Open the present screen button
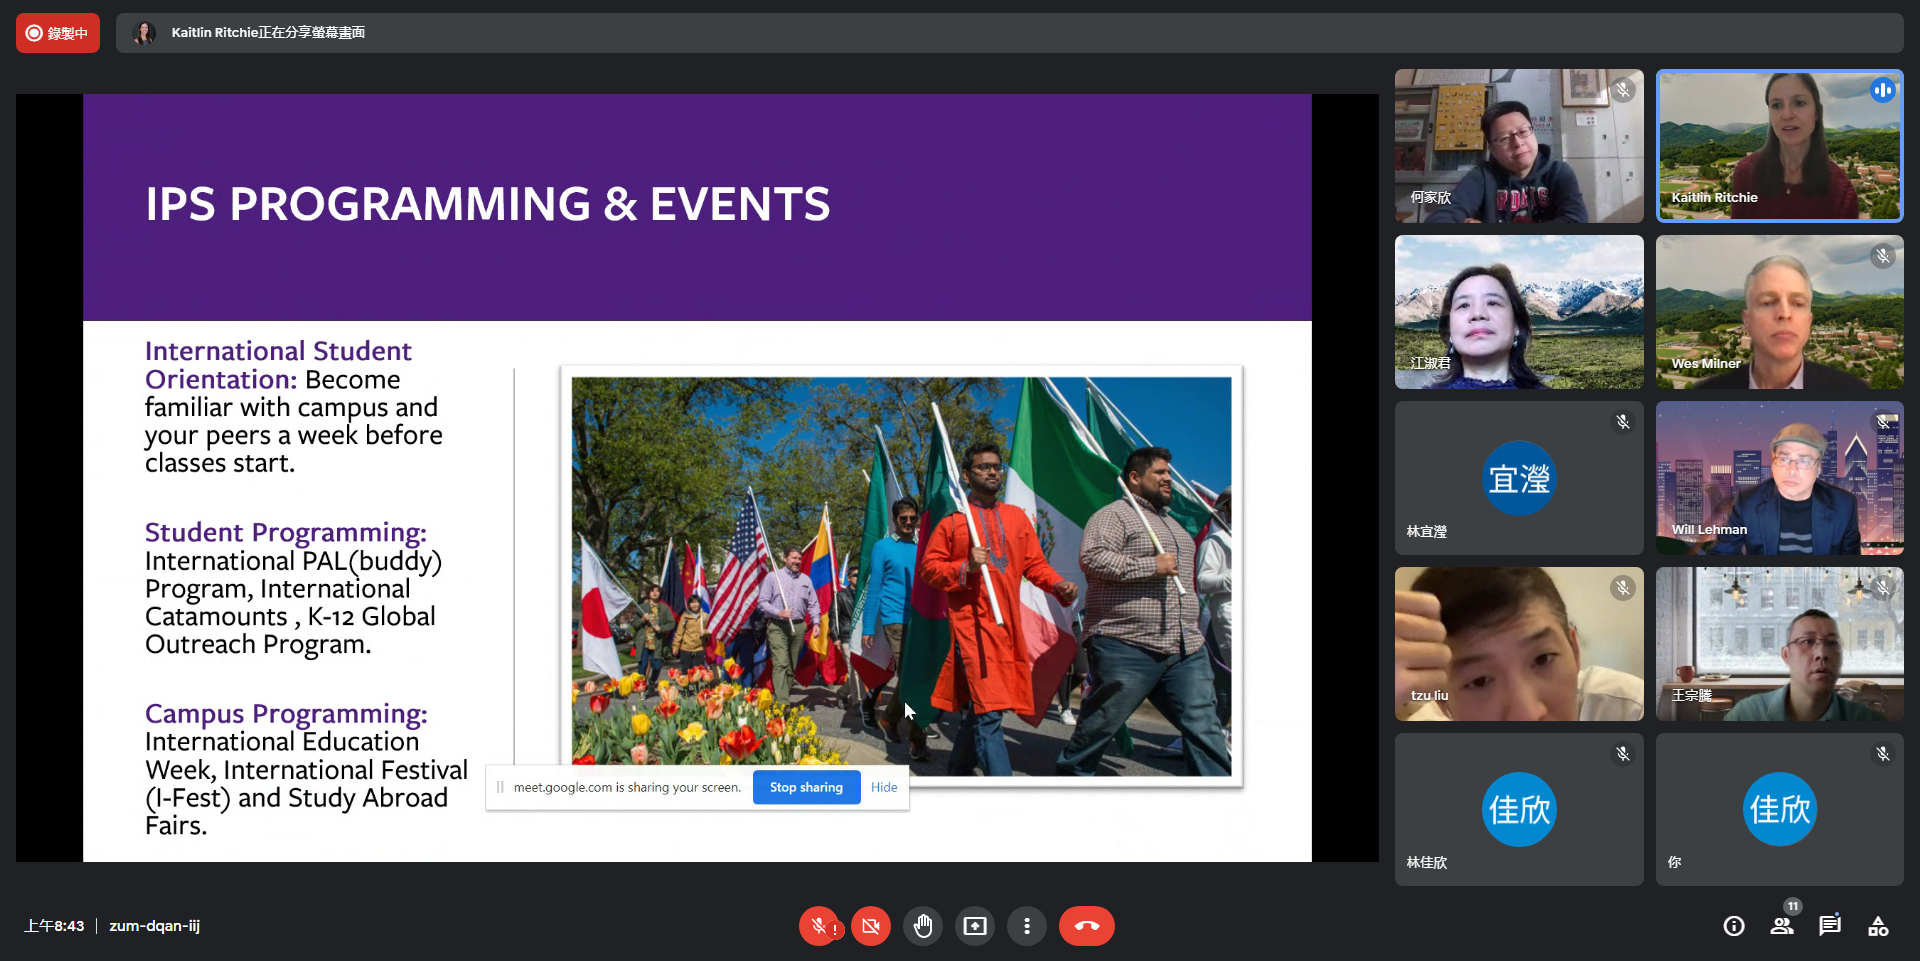 975,926
